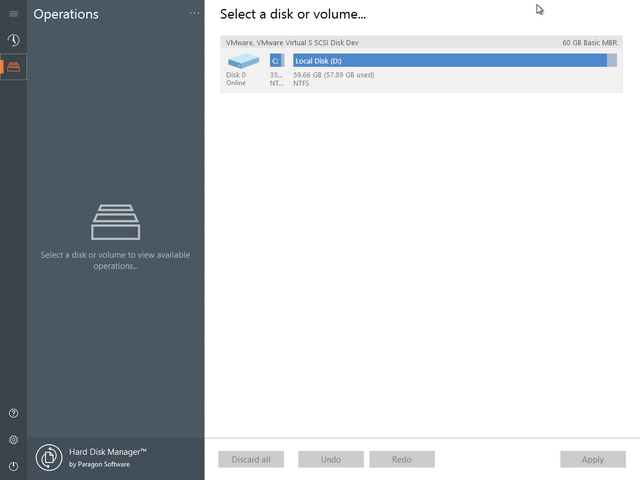Viewport: 640px width, 480px height.
Task: Expand the Operations panel three-dot menu
Action: [x=194, y=14]
